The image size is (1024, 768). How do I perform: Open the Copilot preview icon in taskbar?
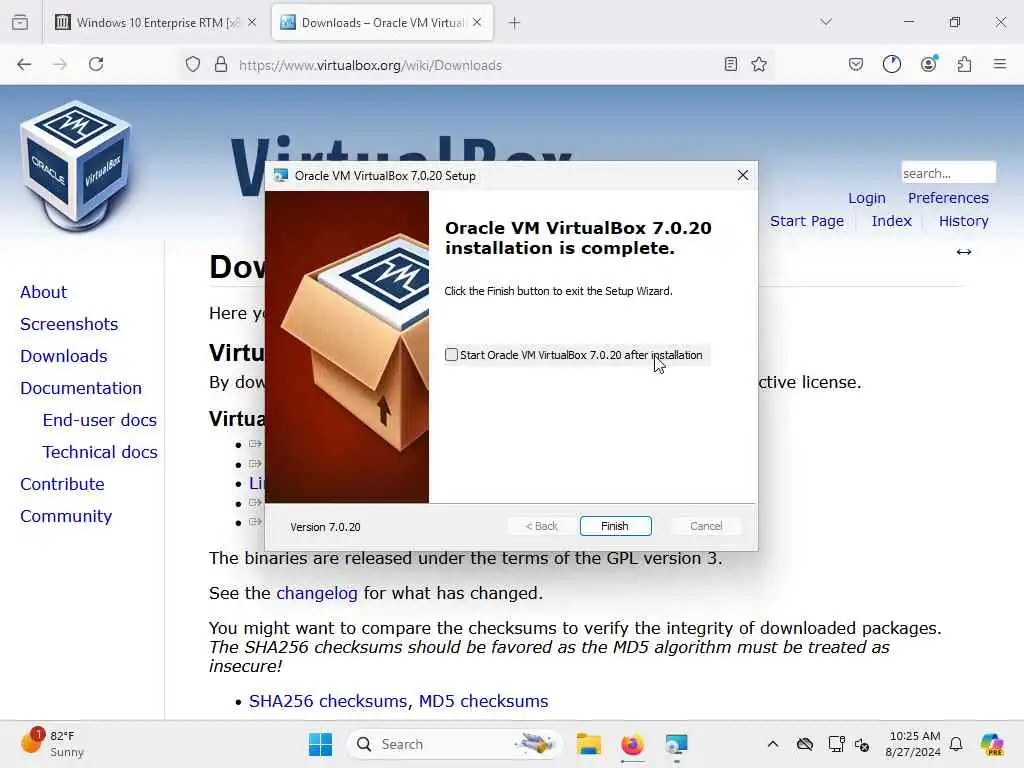click(x=991, y=744)
